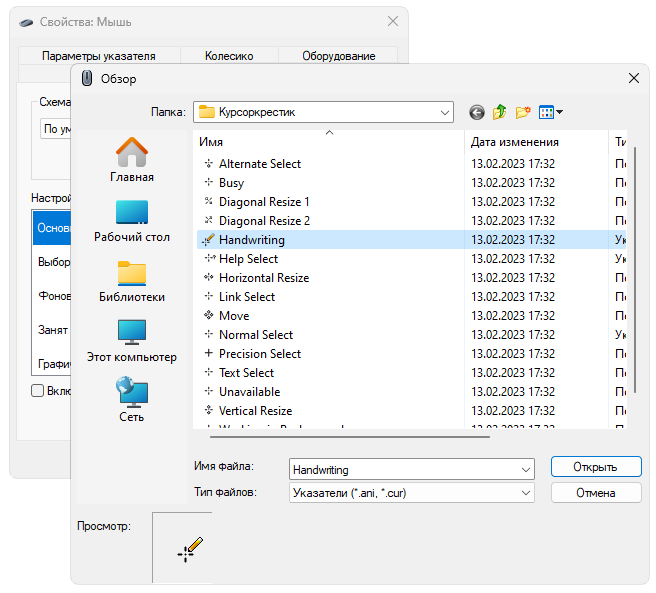Select the Horizontal Resize file icon

(208, 277)
